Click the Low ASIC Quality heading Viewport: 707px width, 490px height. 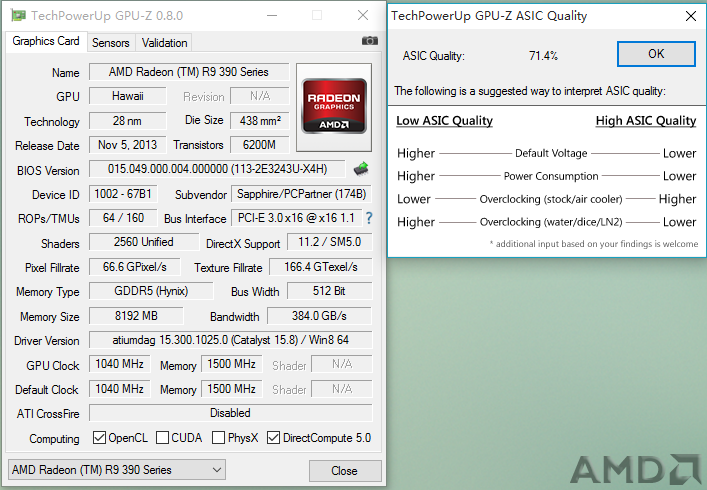tap(444, 121)
